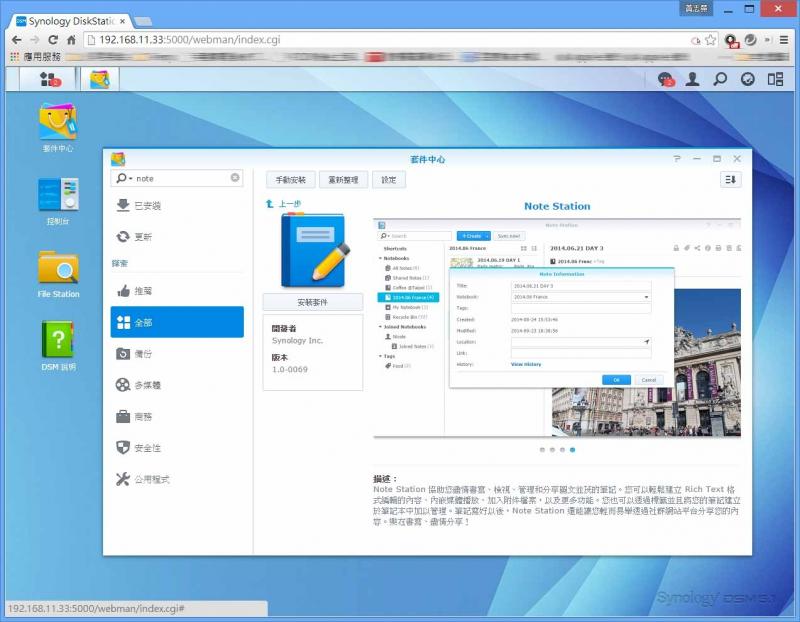Switch to Package Center in DSM taskbar

100,79
